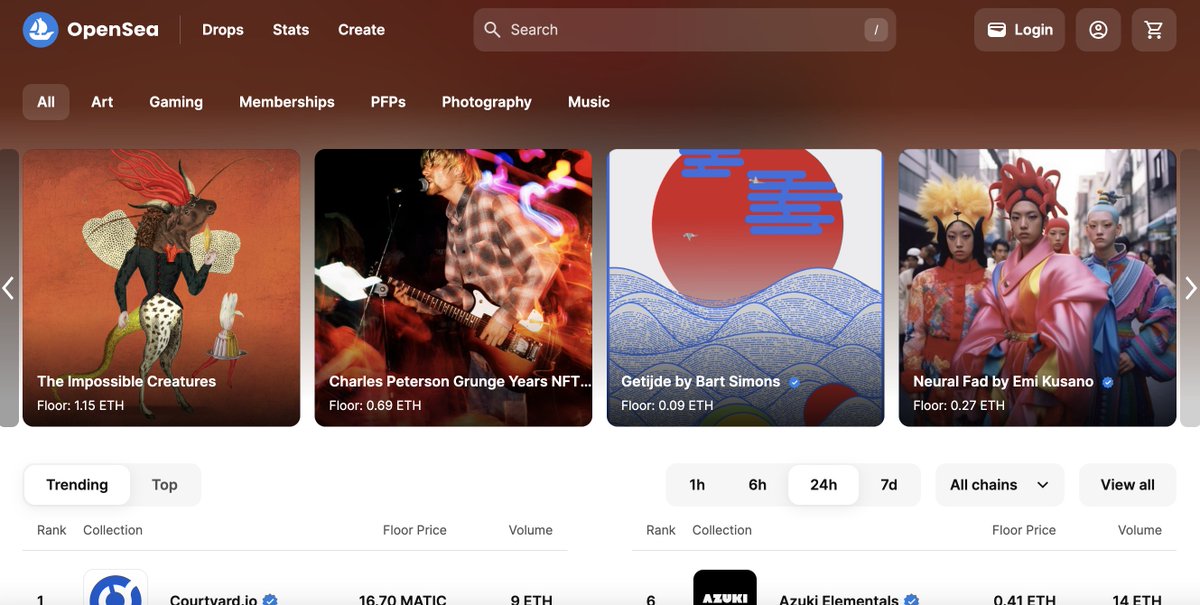Viewport: 1200px width, 605px height.
Task: Click the Rank header in right table
Action: [x=661, y=530]
